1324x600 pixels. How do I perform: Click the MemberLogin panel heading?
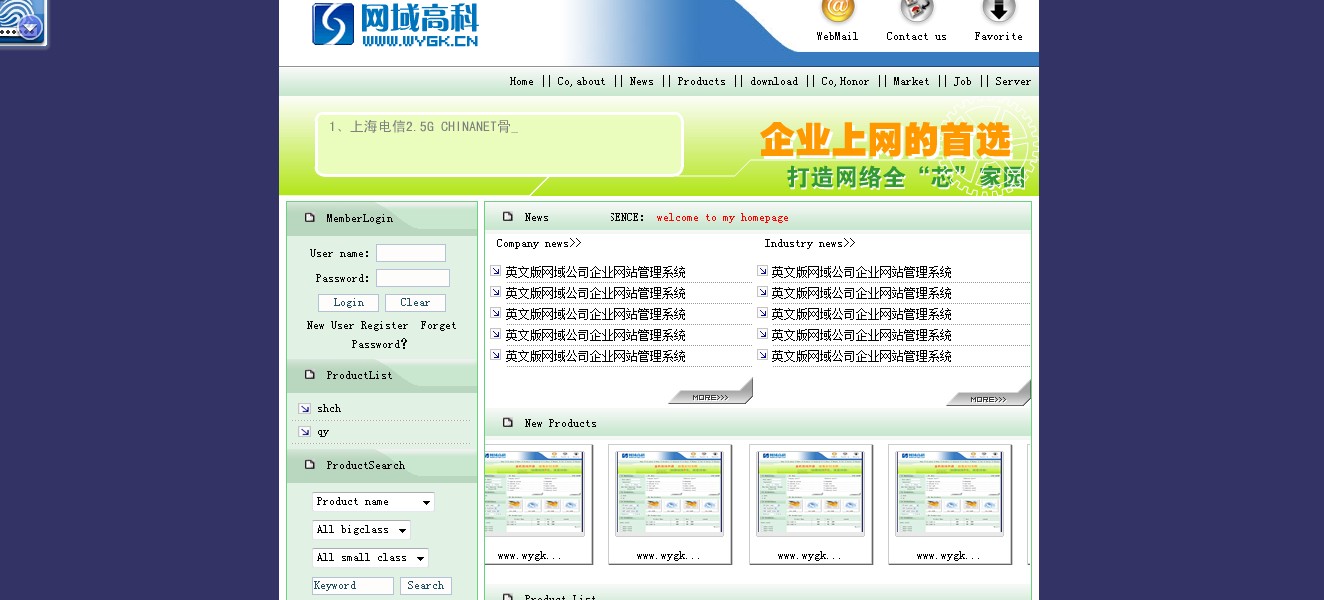point(359,219)
